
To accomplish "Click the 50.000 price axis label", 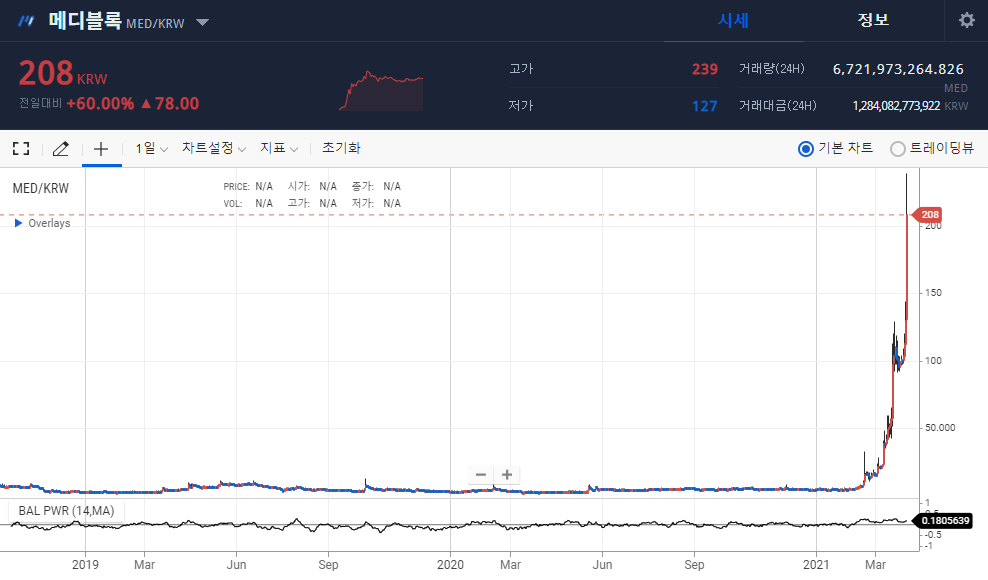I will pos(940,427).
